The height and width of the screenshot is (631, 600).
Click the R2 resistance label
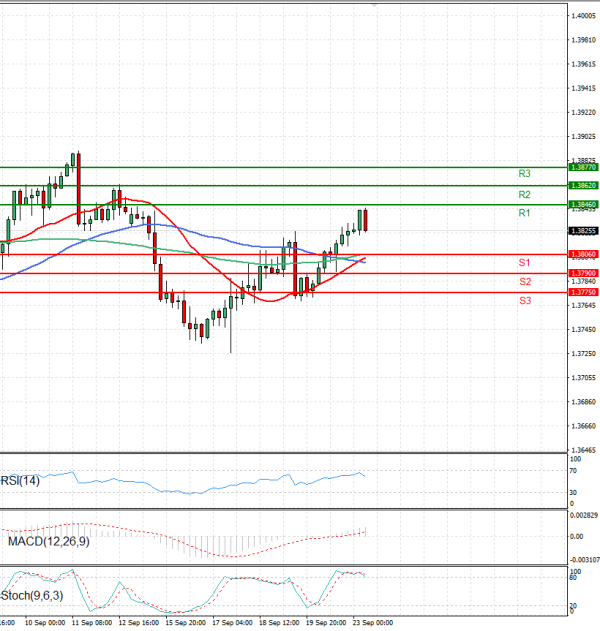[x=524, y=195]
